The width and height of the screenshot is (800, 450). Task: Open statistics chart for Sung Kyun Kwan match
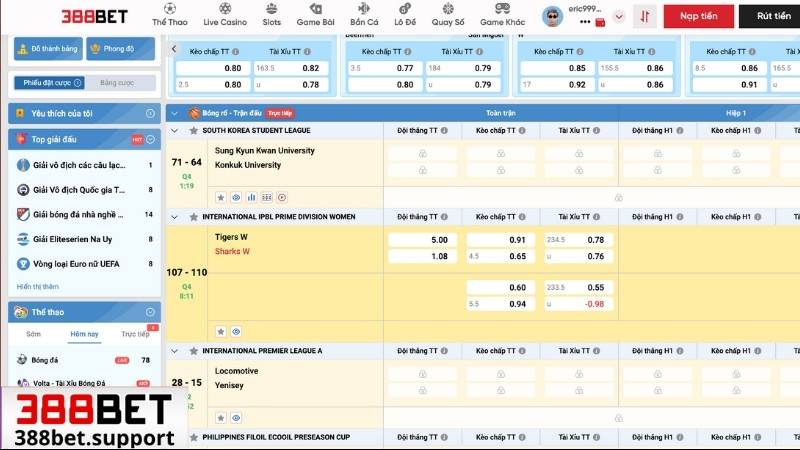click(x=251, y=198)
